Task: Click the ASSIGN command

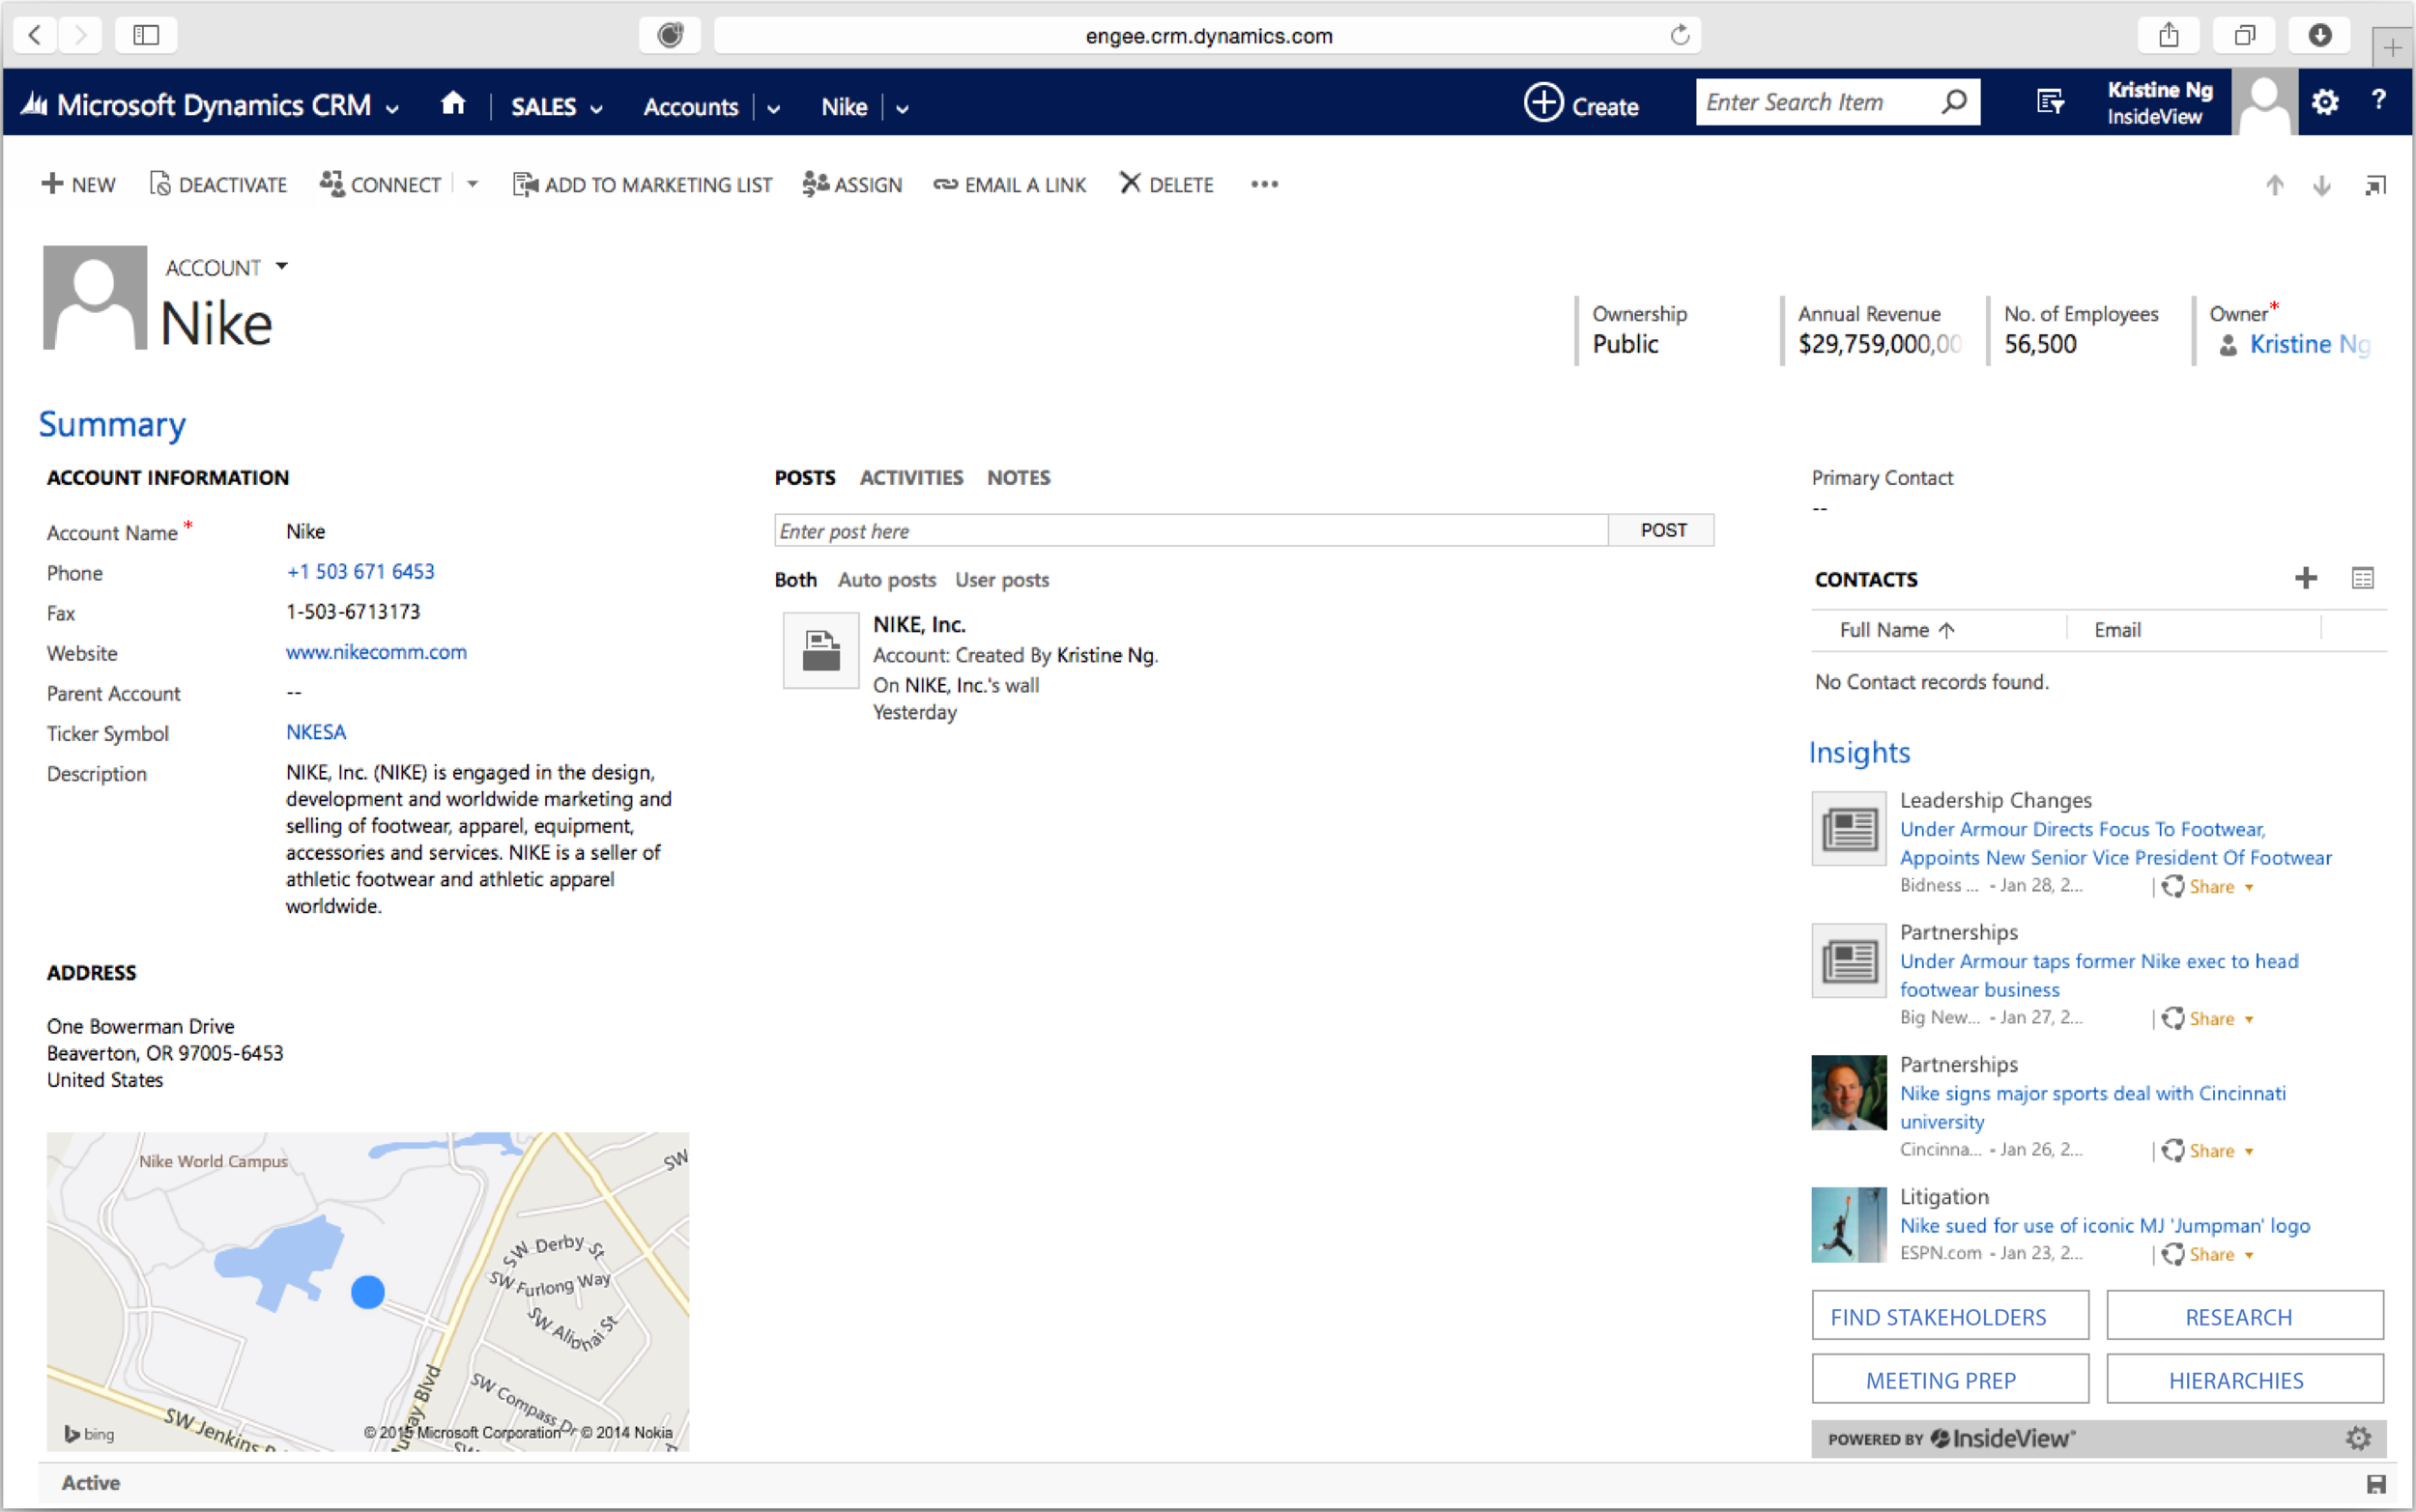Action: [851, 184]
